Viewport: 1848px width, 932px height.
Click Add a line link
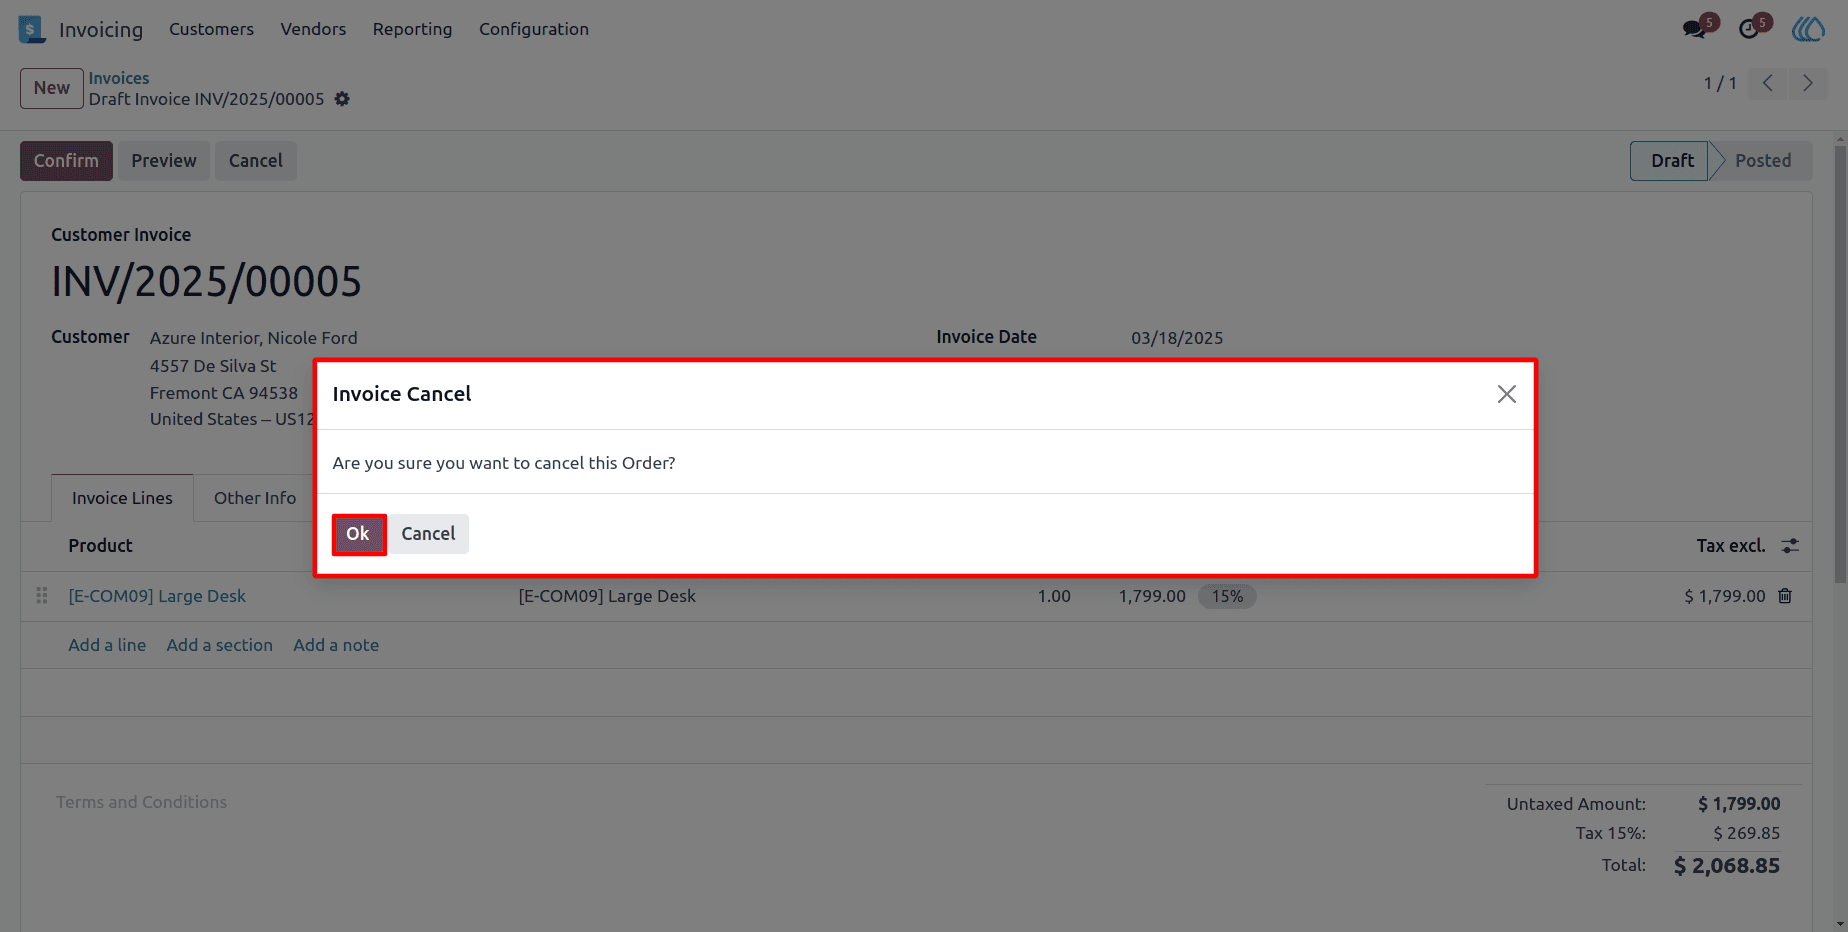pos(107,645)
